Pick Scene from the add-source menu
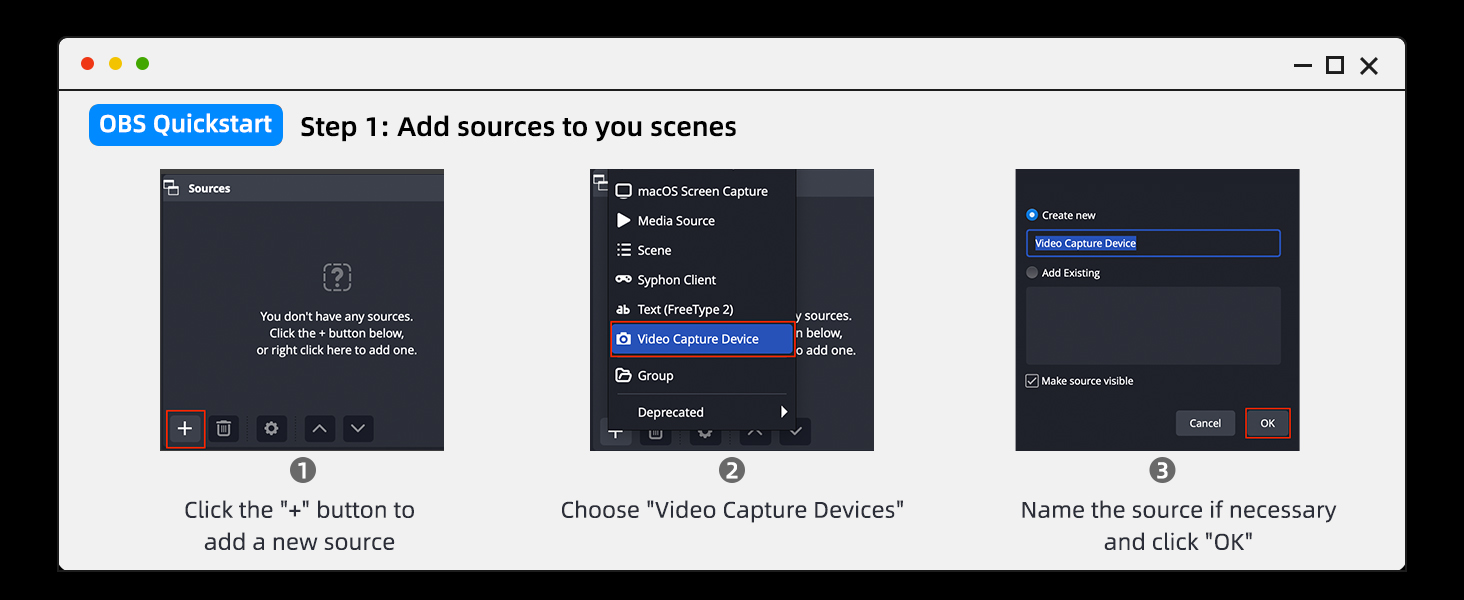 [x=654, y=250]
